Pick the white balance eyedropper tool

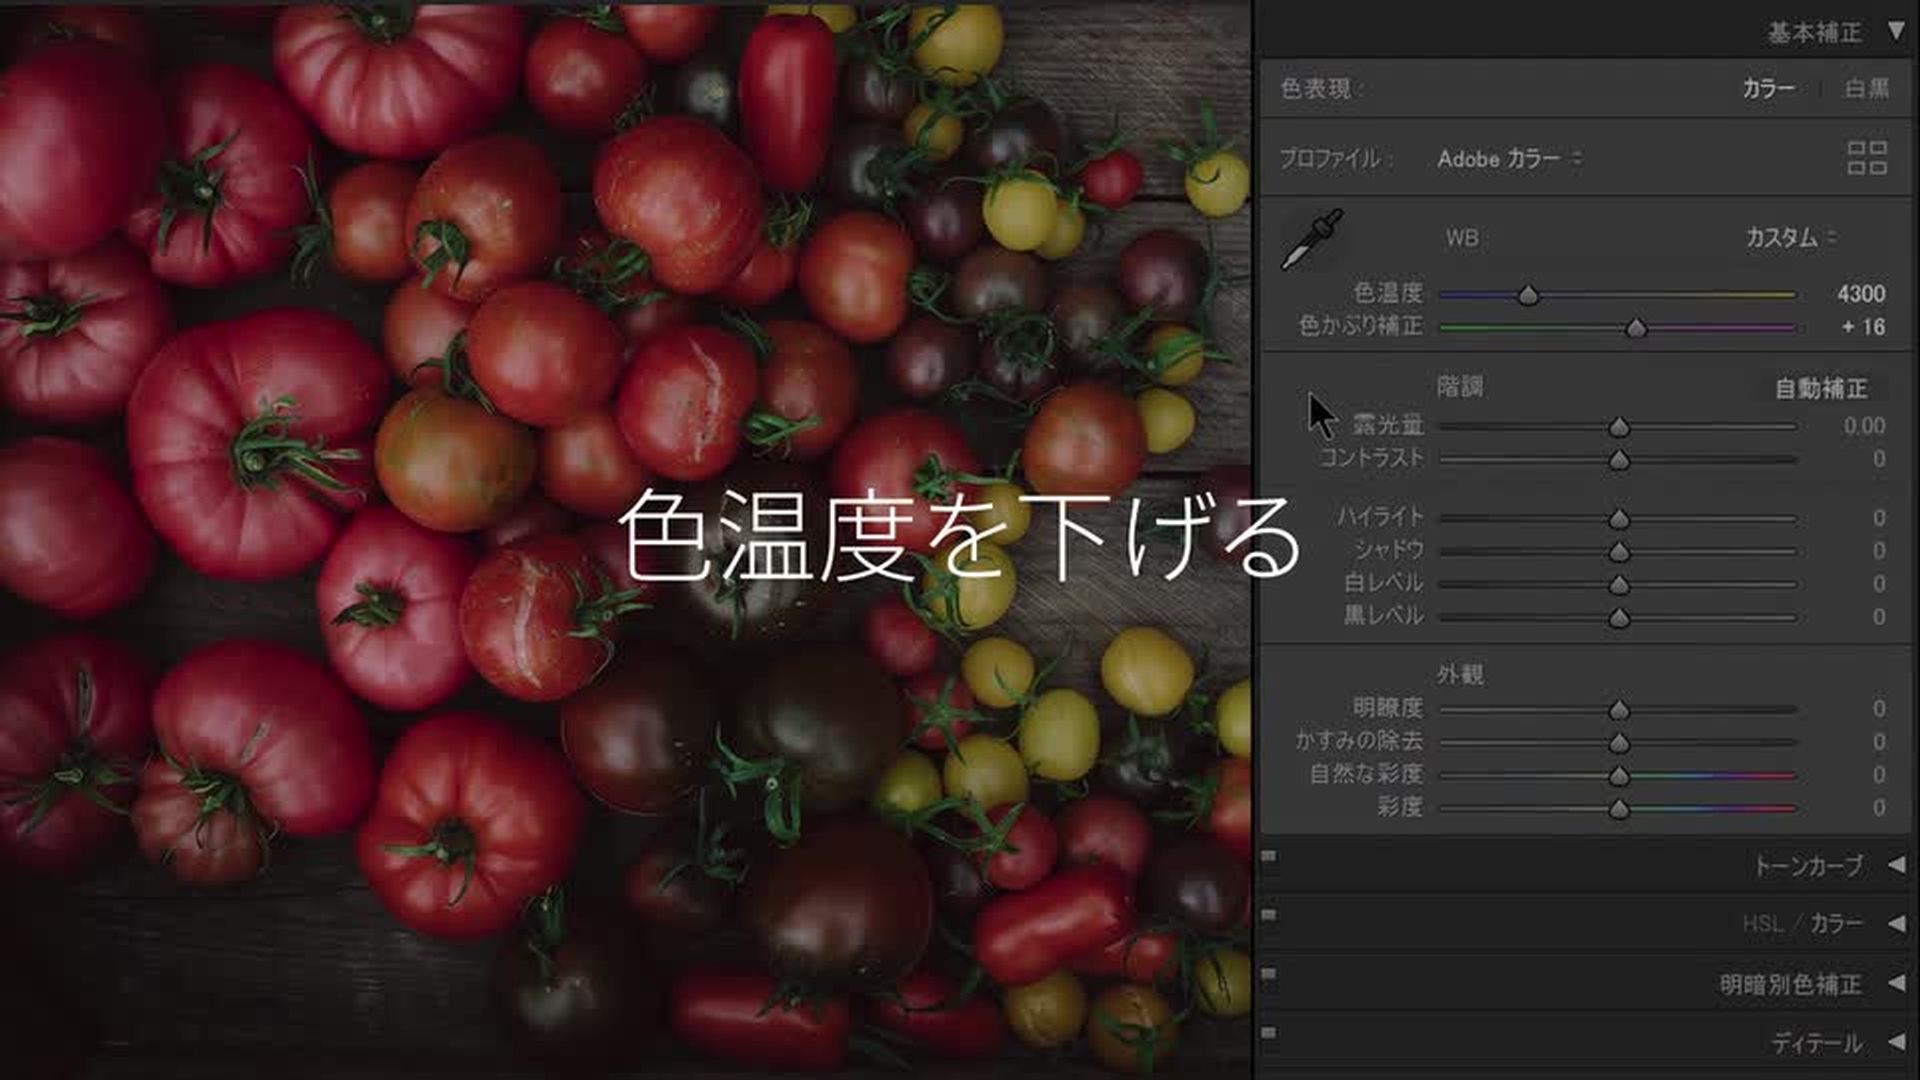coord(1312,240)
